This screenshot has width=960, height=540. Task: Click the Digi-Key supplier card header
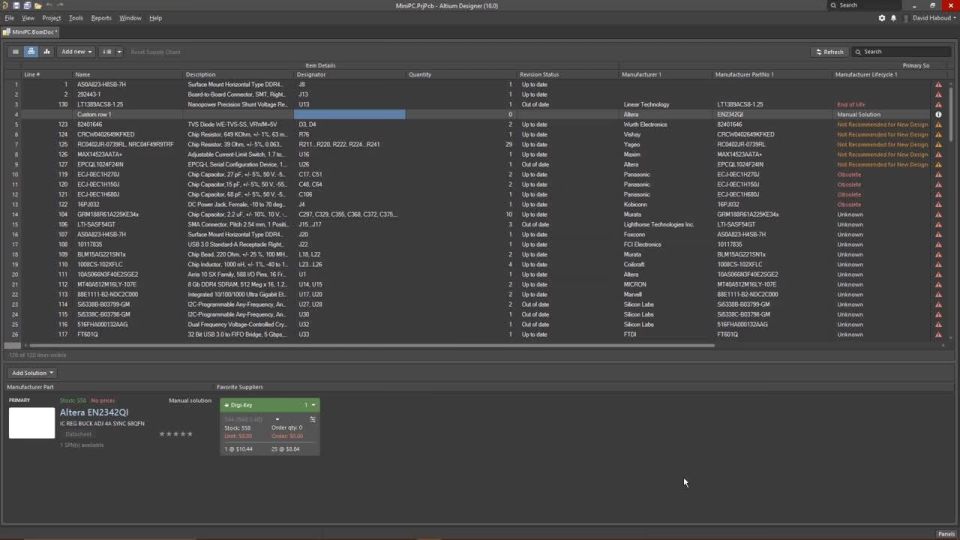pyautogui.click(x=269, y=405)
